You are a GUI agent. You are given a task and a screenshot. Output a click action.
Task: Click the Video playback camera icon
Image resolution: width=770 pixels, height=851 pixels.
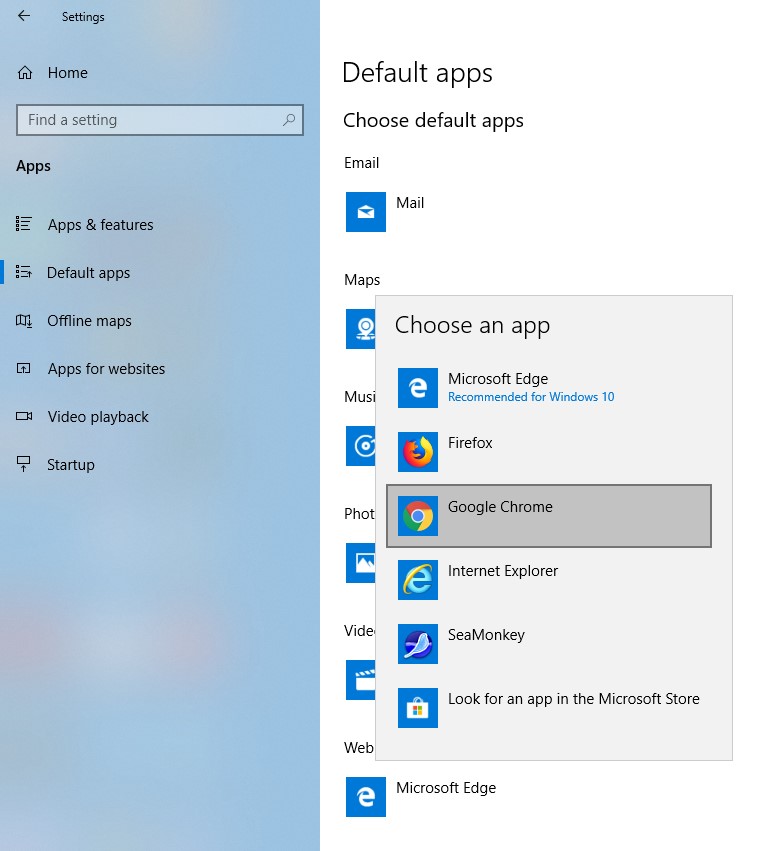[24, 416]
